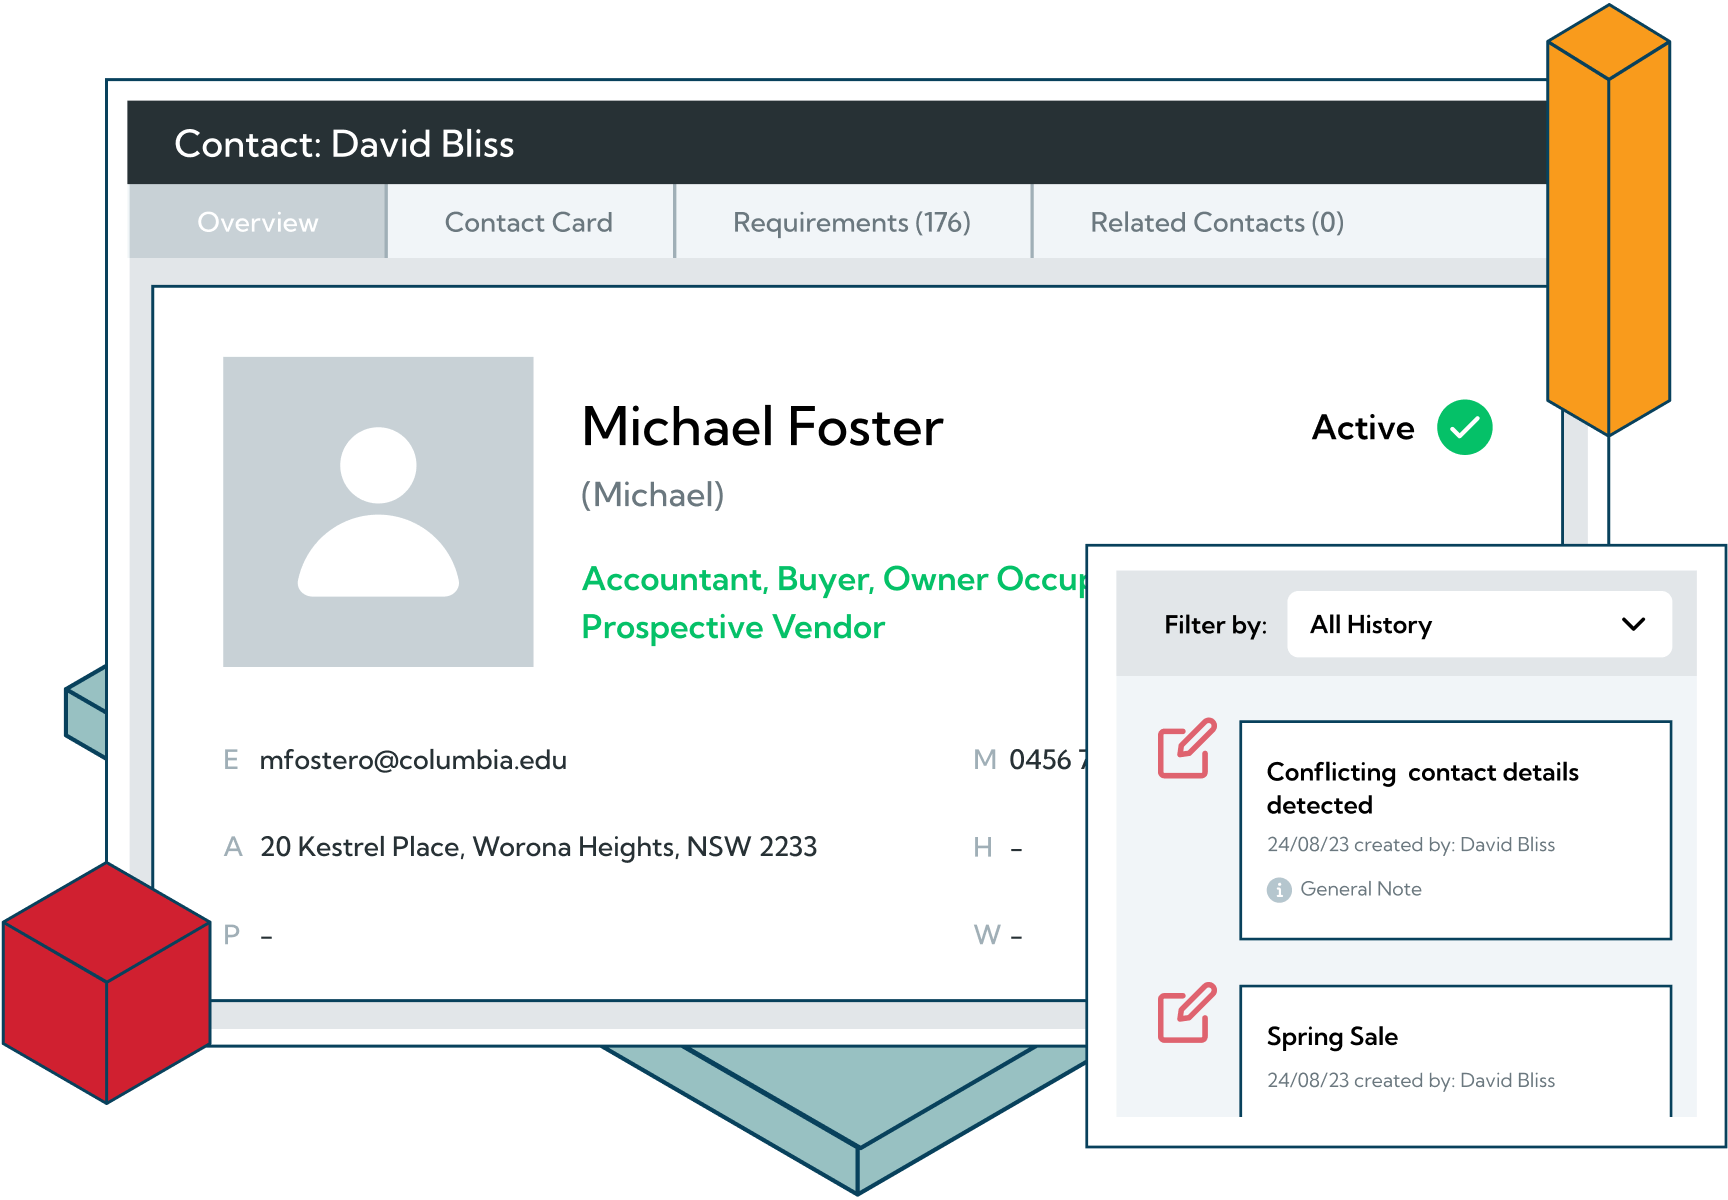The width and height of the screenshot is (1728, 1200).
Task: Click the mfostero@columbia.edu email address
Action: point(413,760)
